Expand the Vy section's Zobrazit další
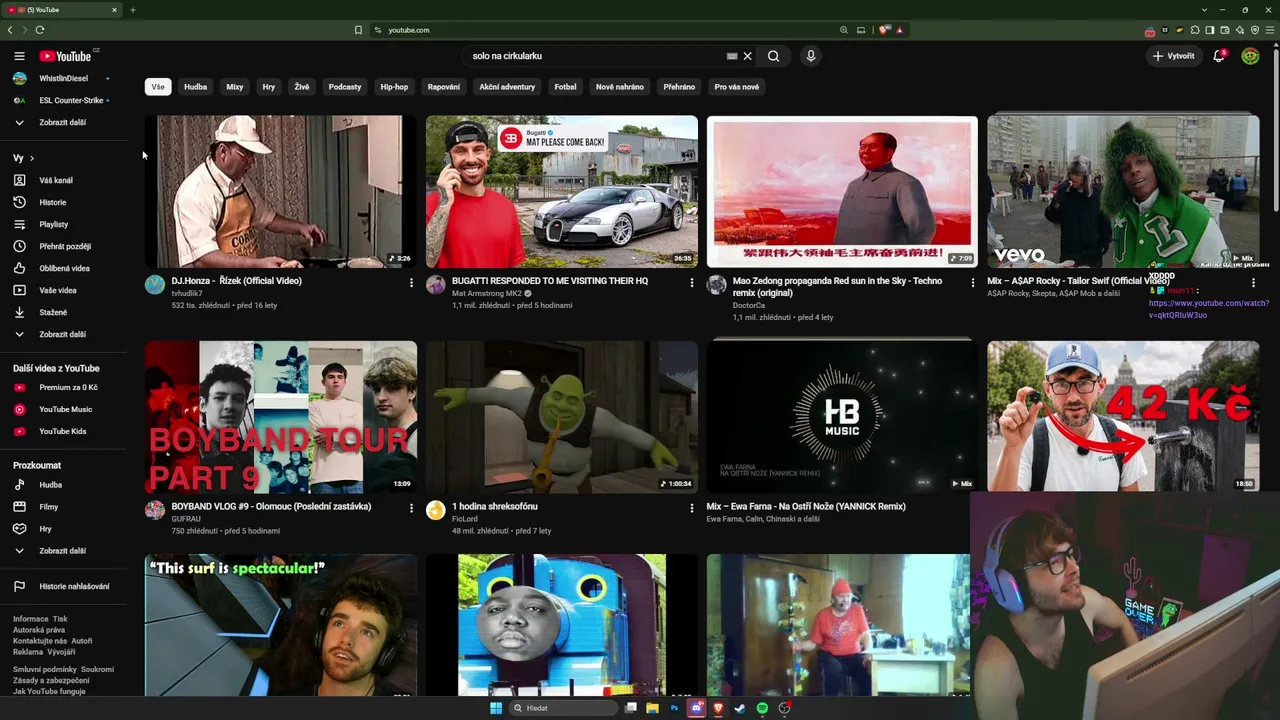1280x720 pixels. [x=65, y=334]
